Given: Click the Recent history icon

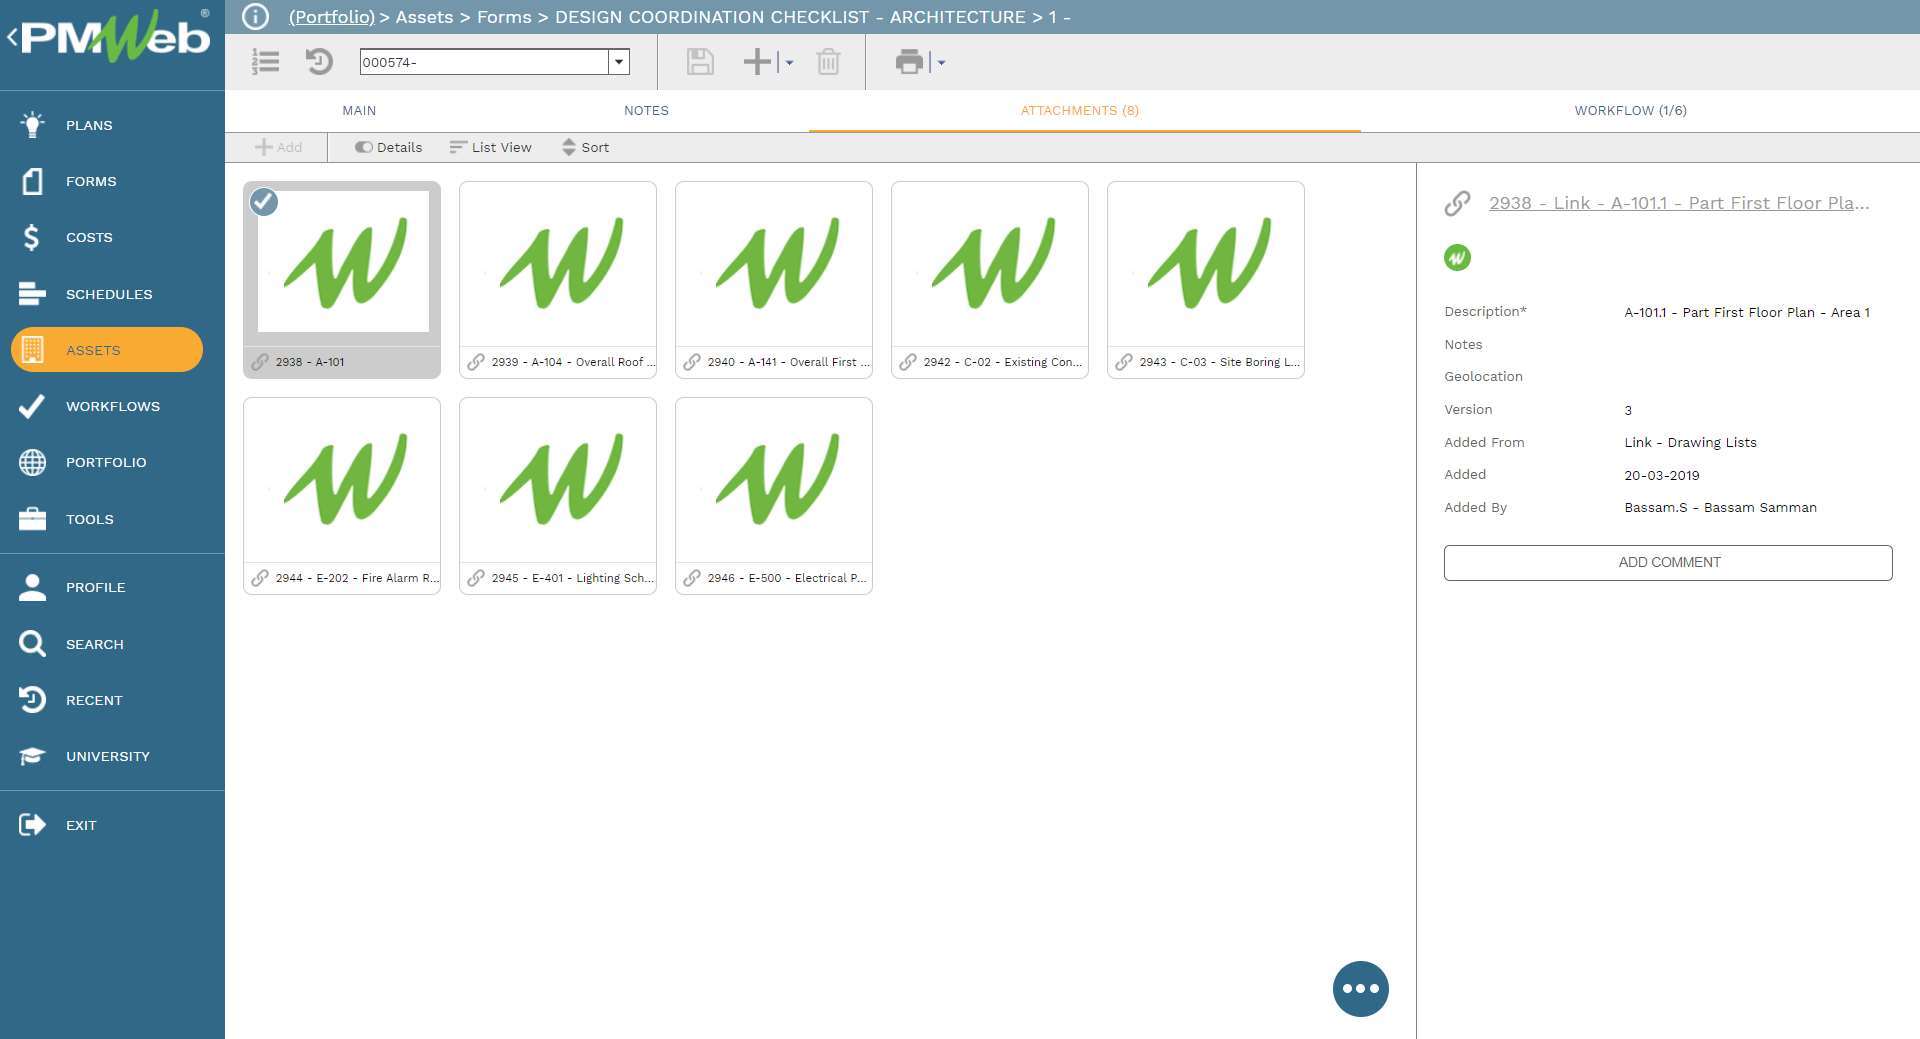Looking at the screenshot, I should point(31,700).
